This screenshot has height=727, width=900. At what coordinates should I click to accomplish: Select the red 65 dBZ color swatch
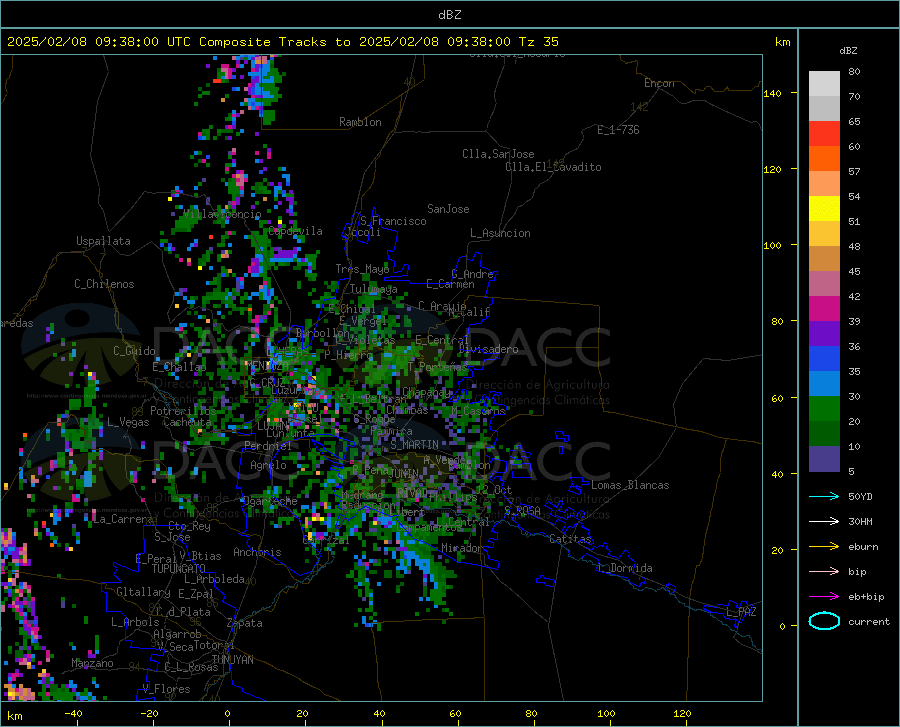pos(824,134)
